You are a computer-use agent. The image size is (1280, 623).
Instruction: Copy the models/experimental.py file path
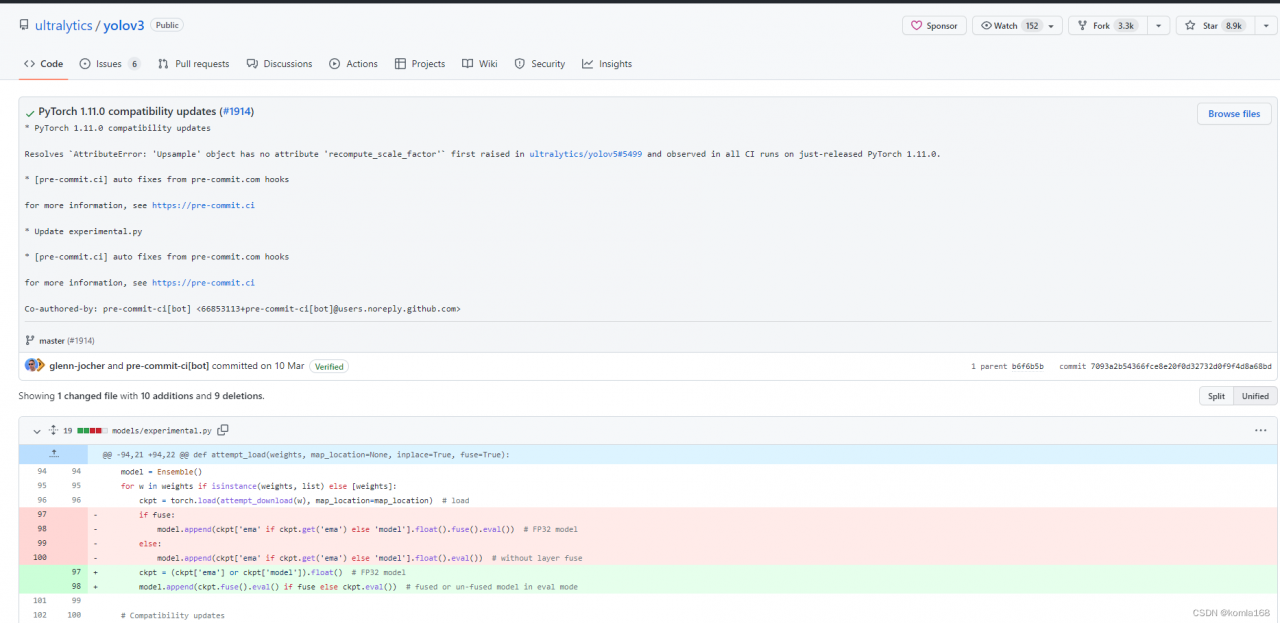pos(223,430)
